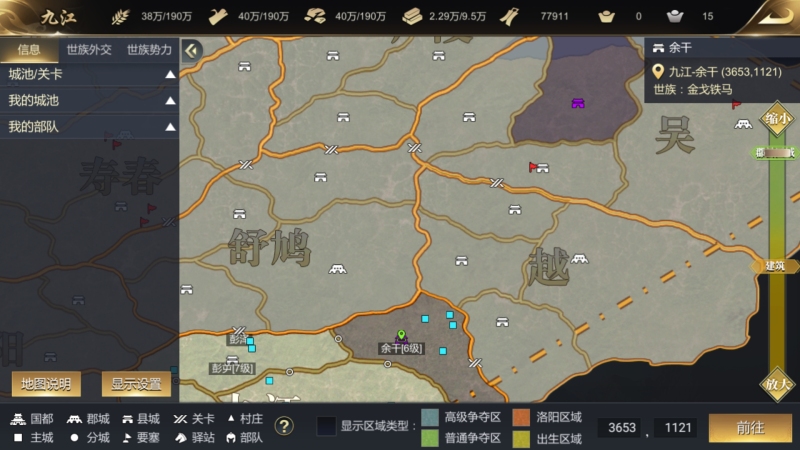
Task: Click the 放大 zoom-in slider end
Action: (777, 384)
